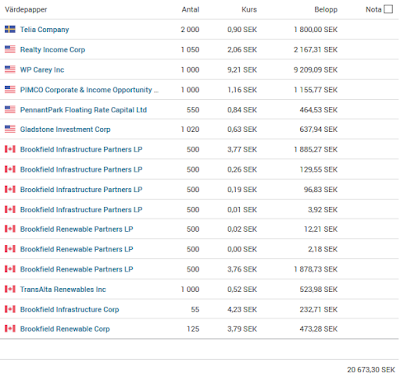This screenshot has height=377, width=400.
Task: Select the total amount 20 673,30 SEK
Action: pos(371,370)
